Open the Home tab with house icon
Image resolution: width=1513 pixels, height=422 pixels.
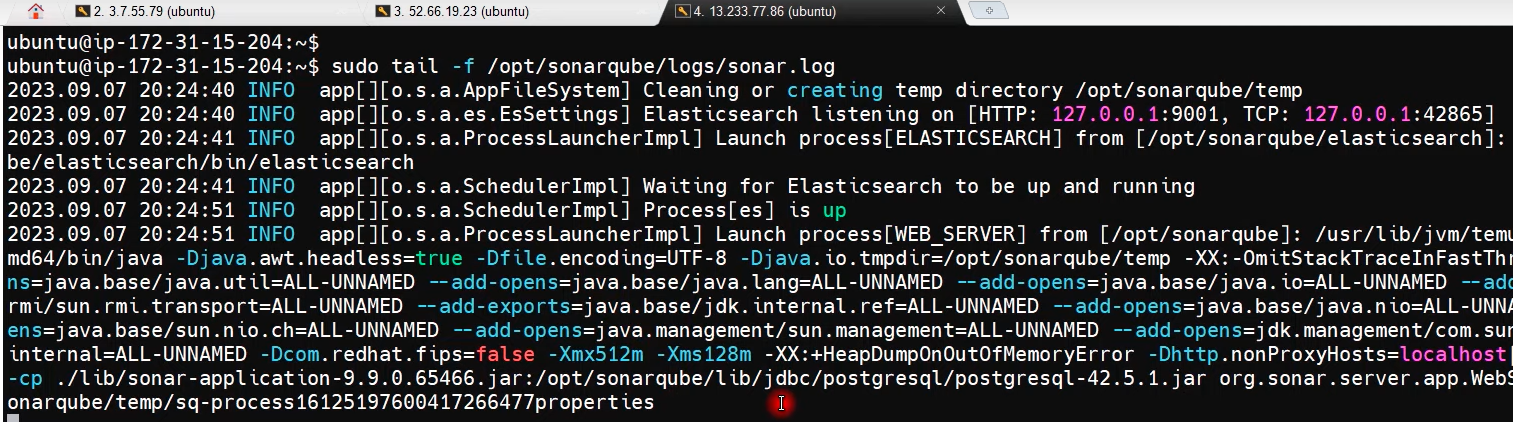coord(36,12)
